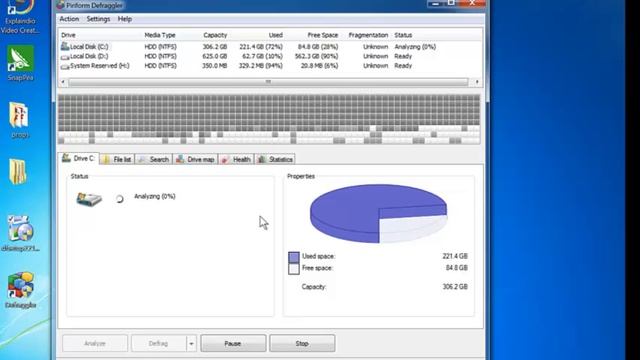
Task: Open the Explaindio Video Creator desktop icon
Action: click(20, 16)
